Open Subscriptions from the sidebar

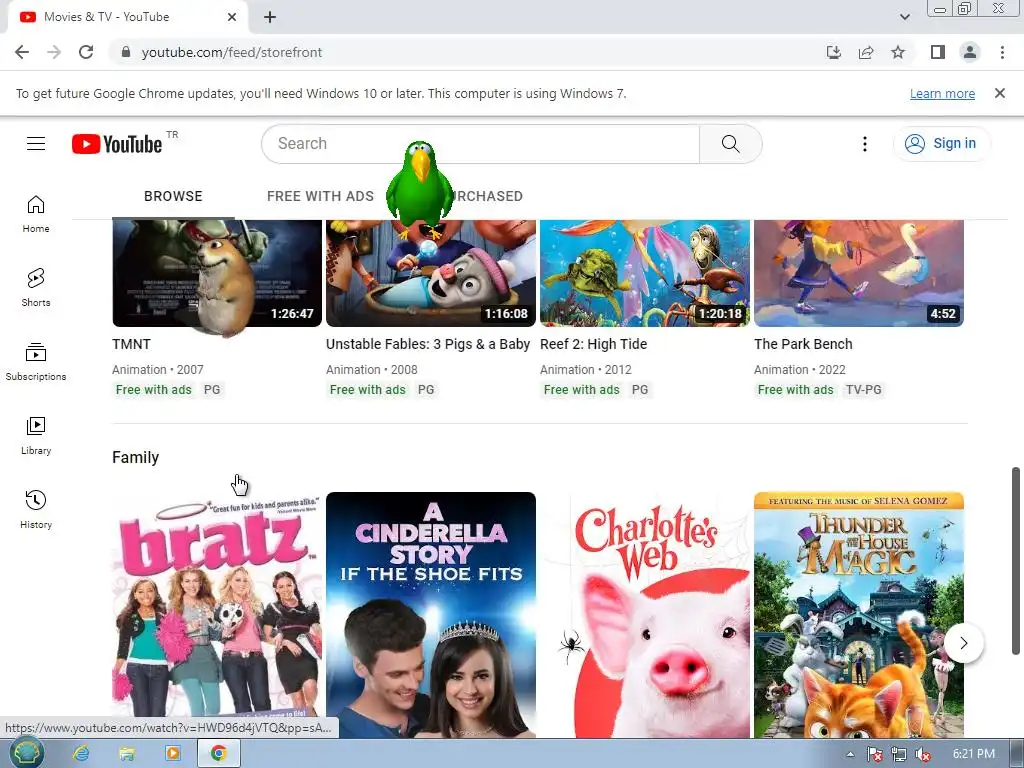(x=36, y=362)
